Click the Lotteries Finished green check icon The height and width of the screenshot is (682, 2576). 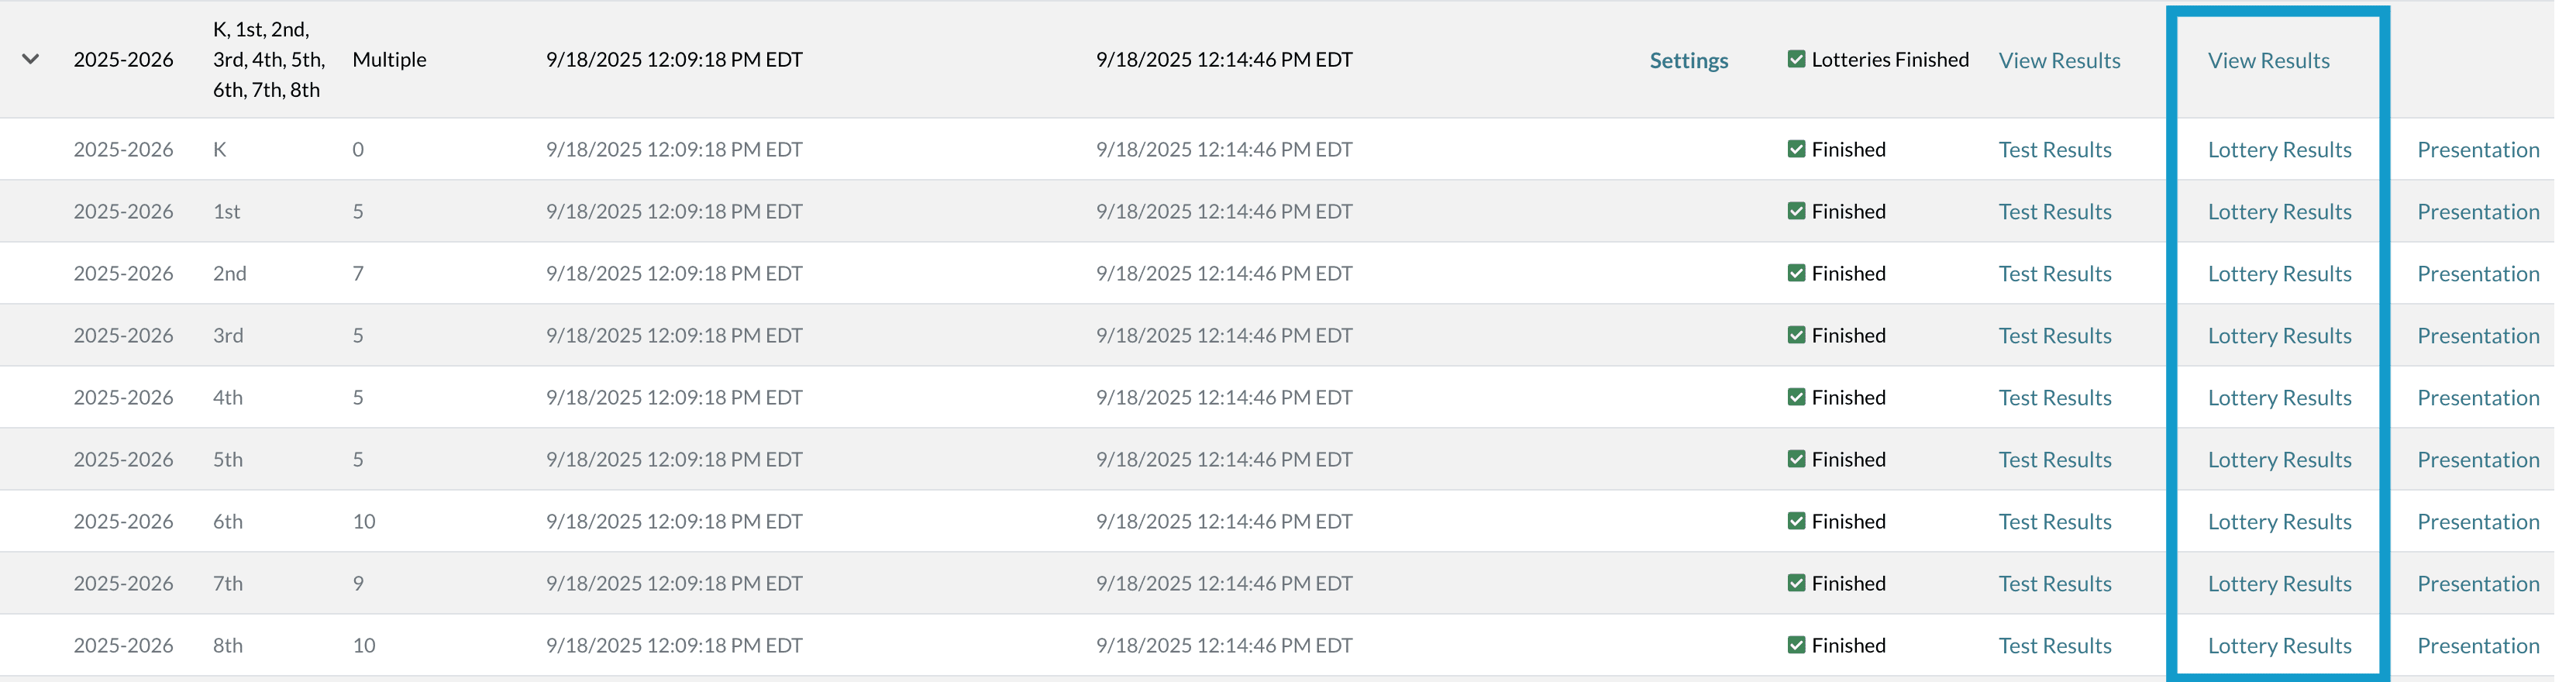(x=1796, y=59)
